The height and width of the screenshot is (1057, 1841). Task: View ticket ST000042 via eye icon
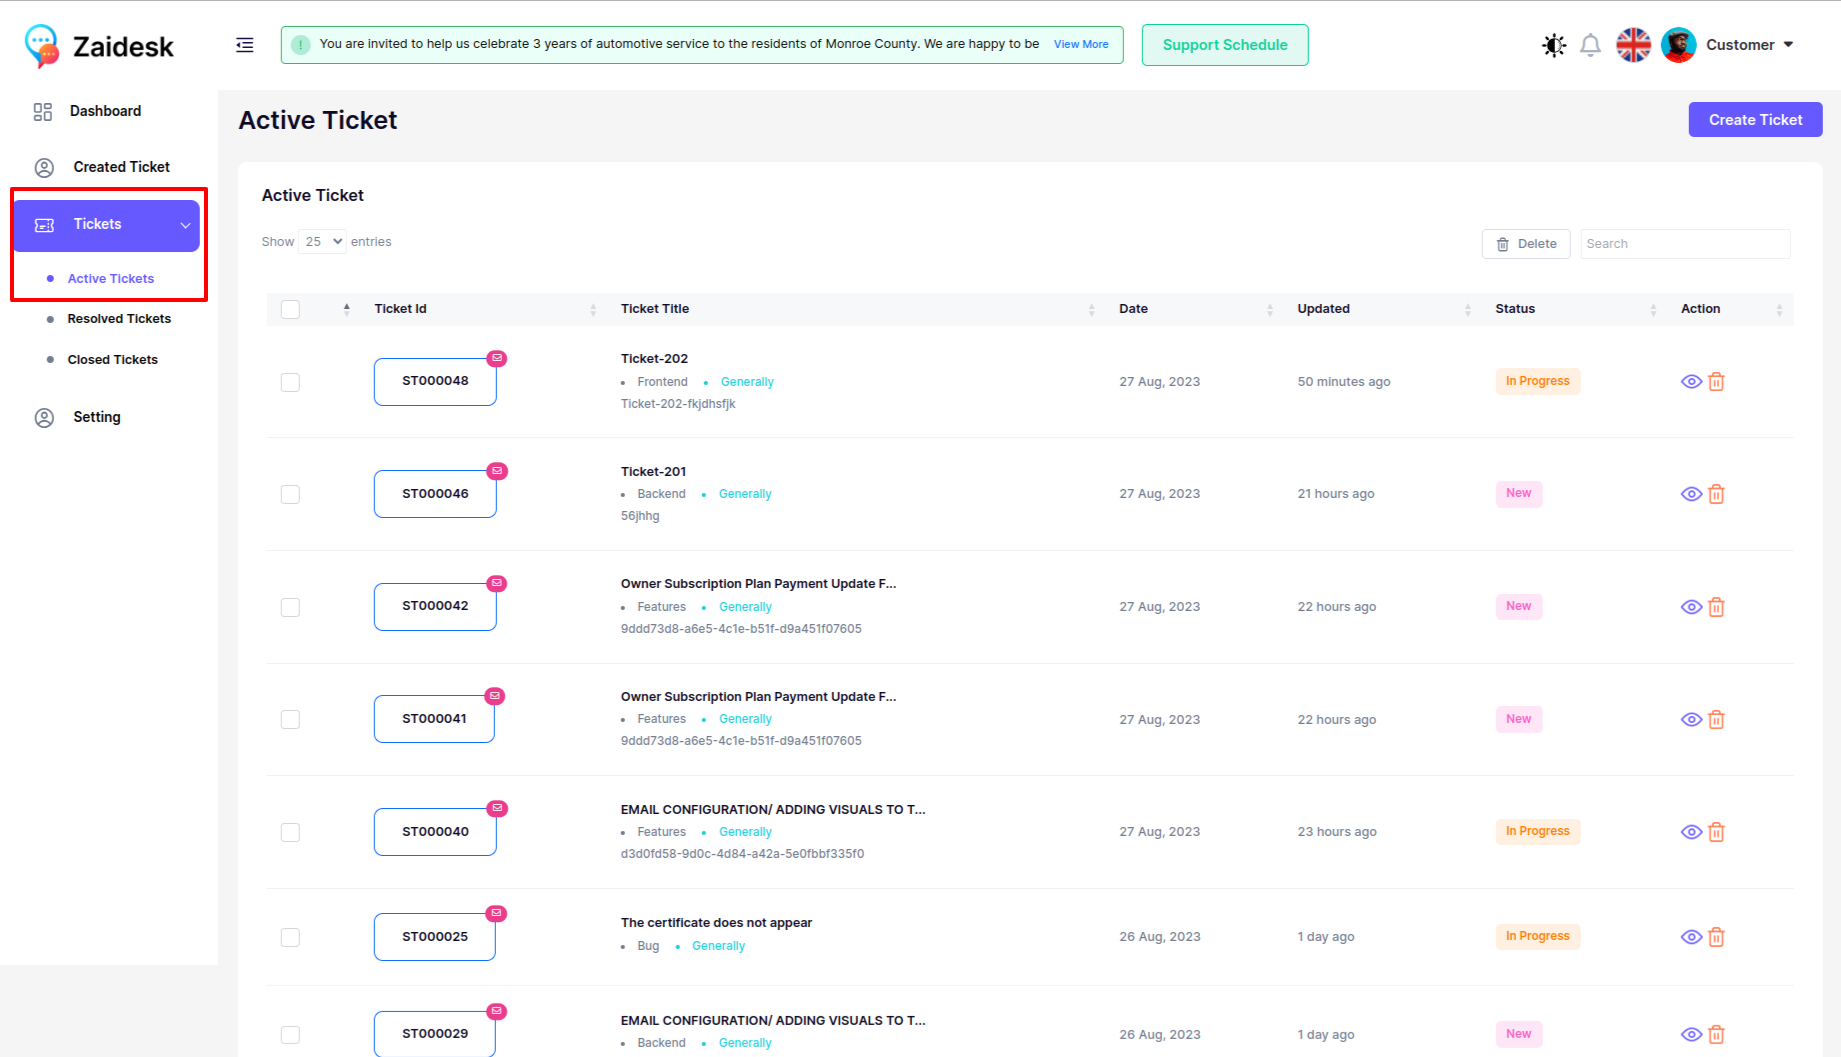point(1691,607)
